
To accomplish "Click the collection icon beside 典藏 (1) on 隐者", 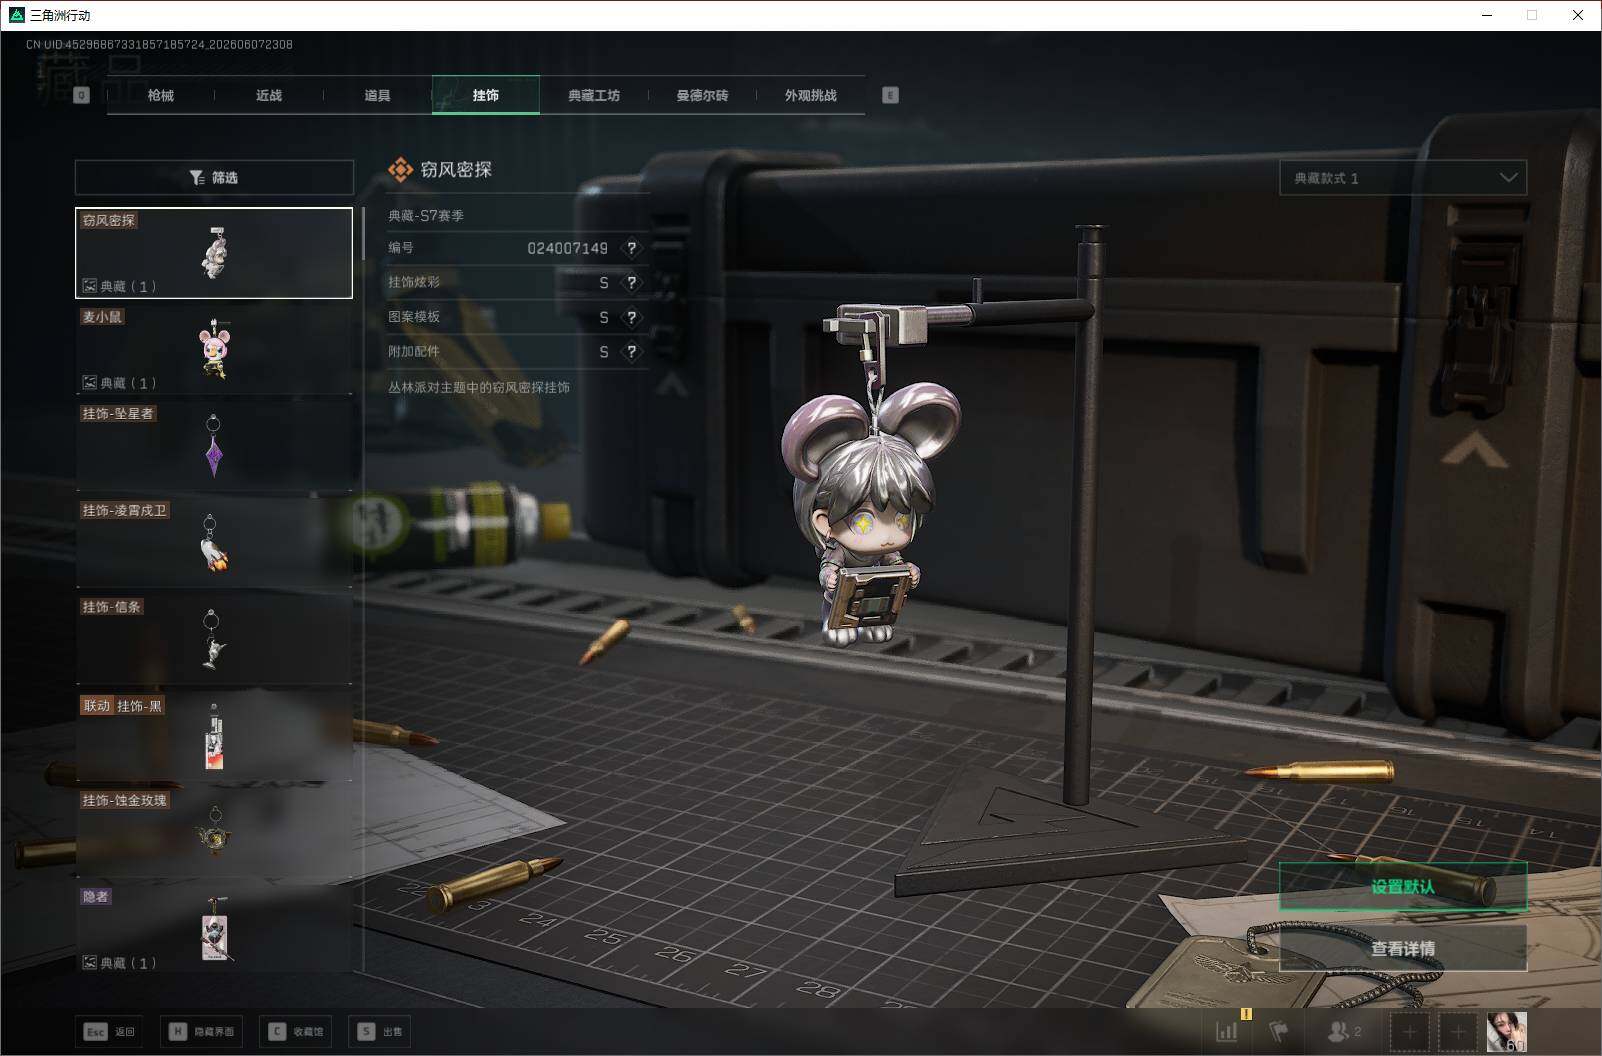I will coord(89,963).
